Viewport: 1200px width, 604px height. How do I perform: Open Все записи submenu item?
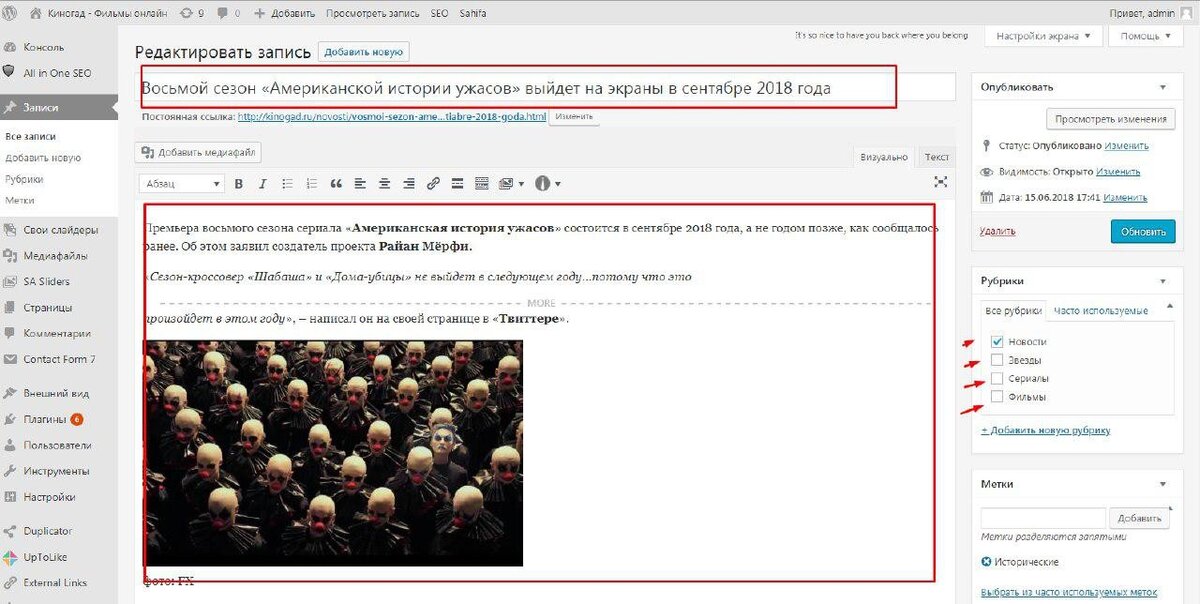30,136
